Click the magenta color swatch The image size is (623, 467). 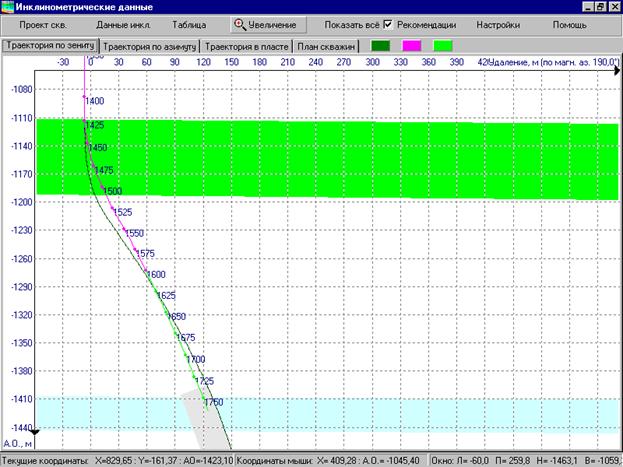click(412, 46)
